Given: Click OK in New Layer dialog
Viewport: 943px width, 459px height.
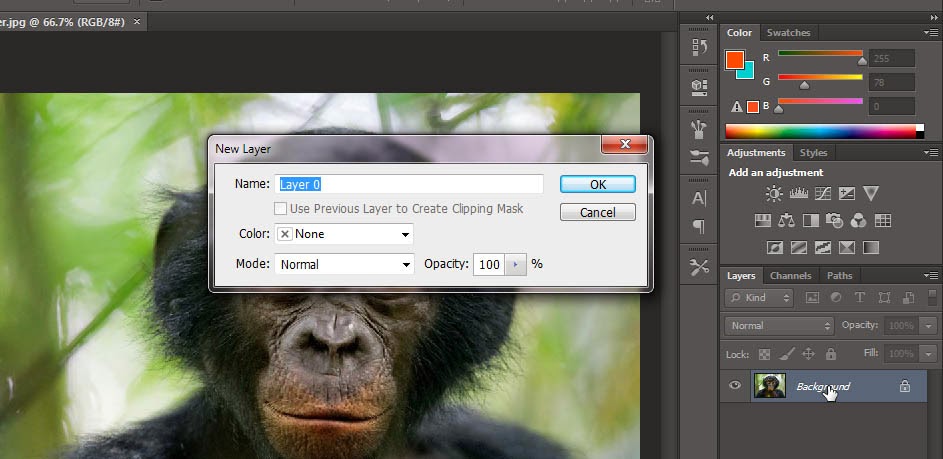Looking at the screenshot, I should 598,184.
